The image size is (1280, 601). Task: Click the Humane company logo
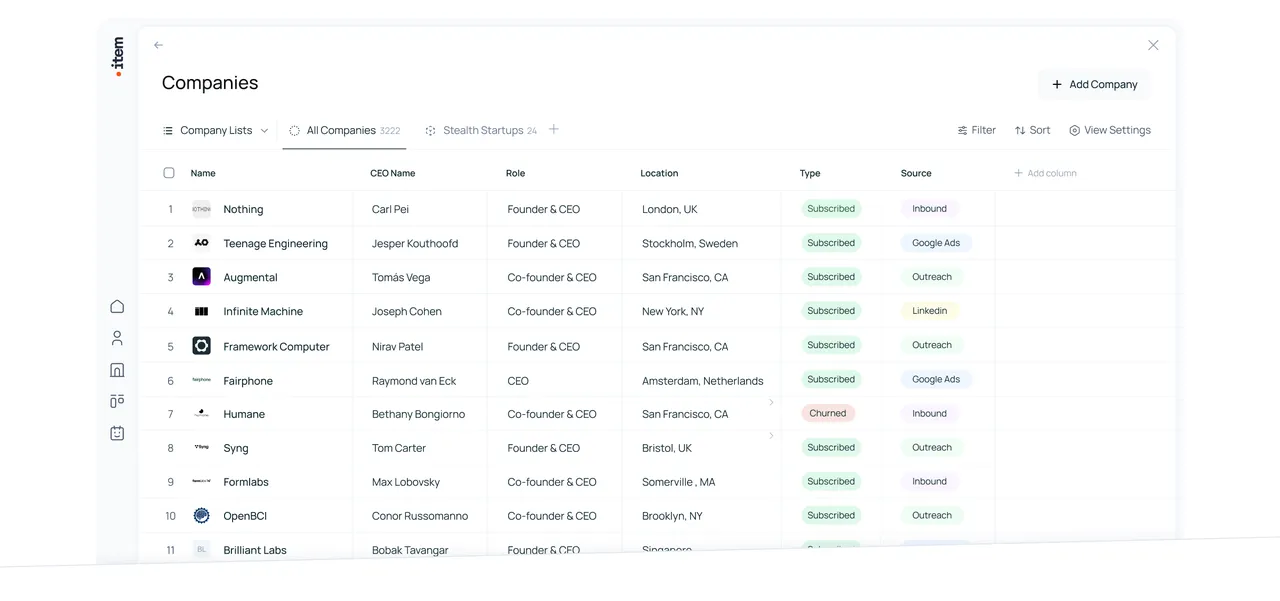click(201, 414)
